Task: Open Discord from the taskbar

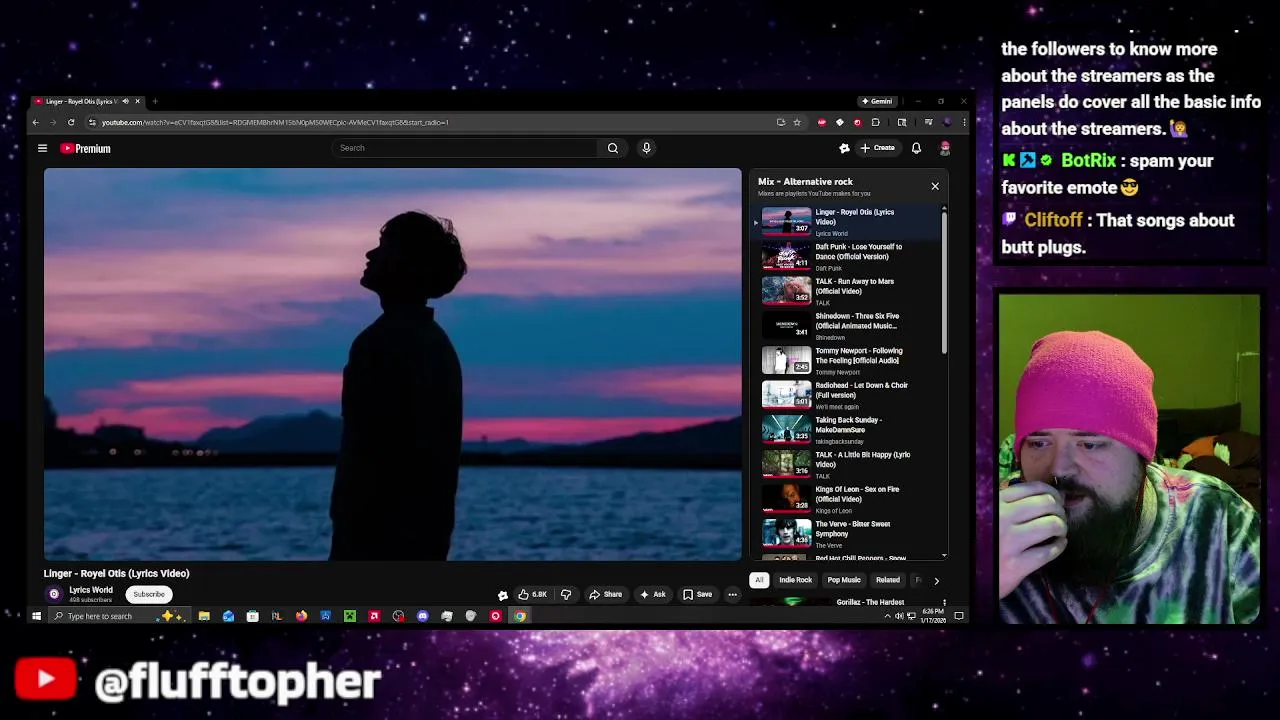Action: point(423,616)
